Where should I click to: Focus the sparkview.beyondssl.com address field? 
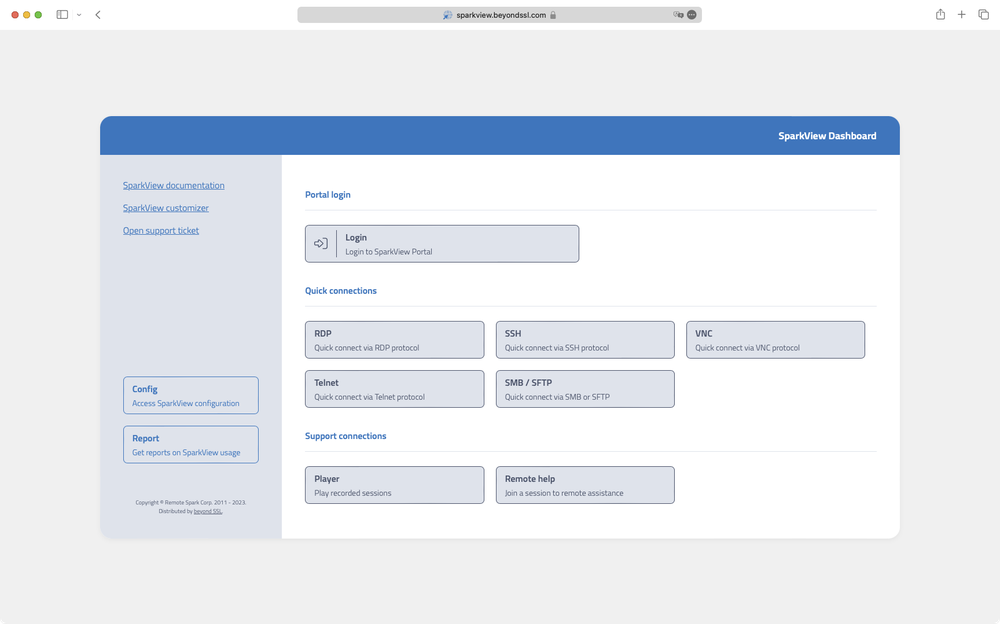click(499, 15)
